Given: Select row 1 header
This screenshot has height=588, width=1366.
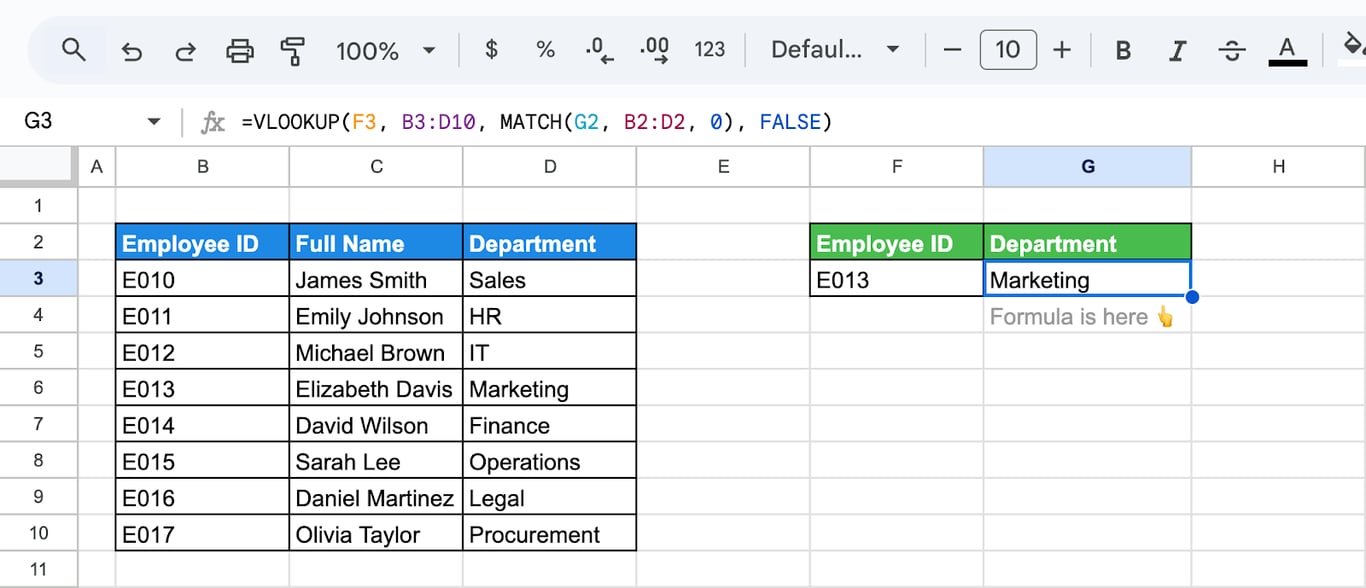Looking at the screenshot, I should [38, 206].
